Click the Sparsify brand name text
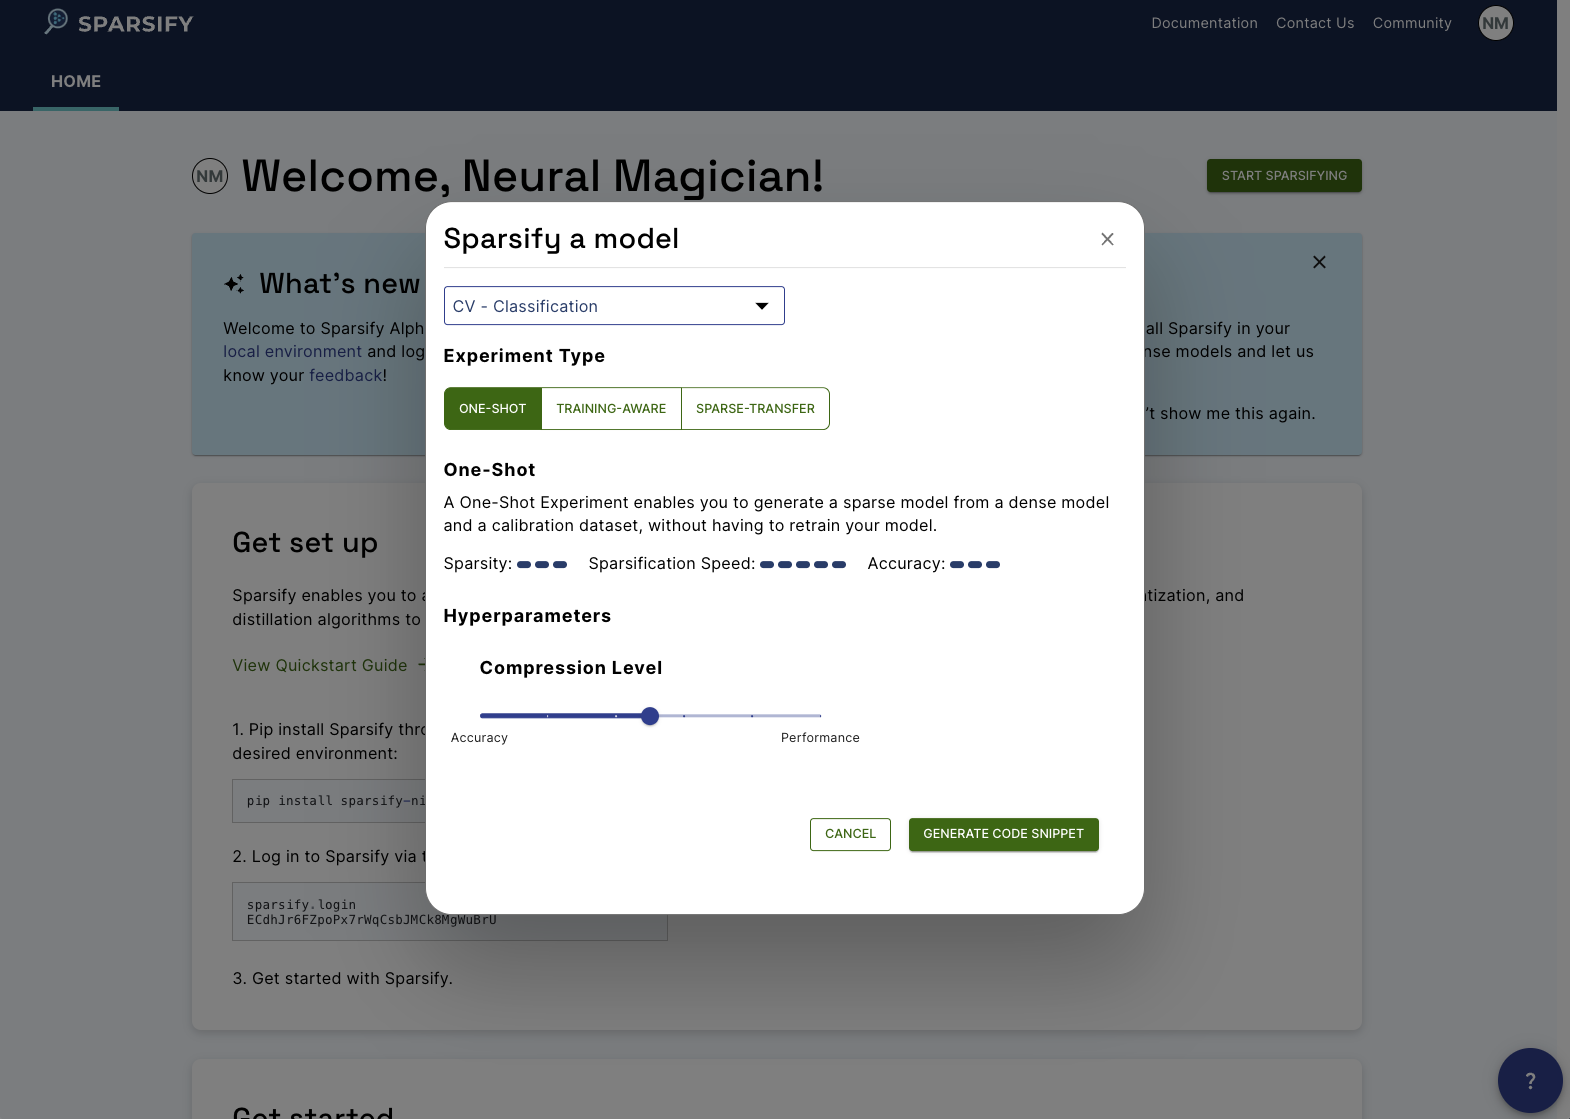This screenshot has height=1119, width=1570. pos(135,24)
